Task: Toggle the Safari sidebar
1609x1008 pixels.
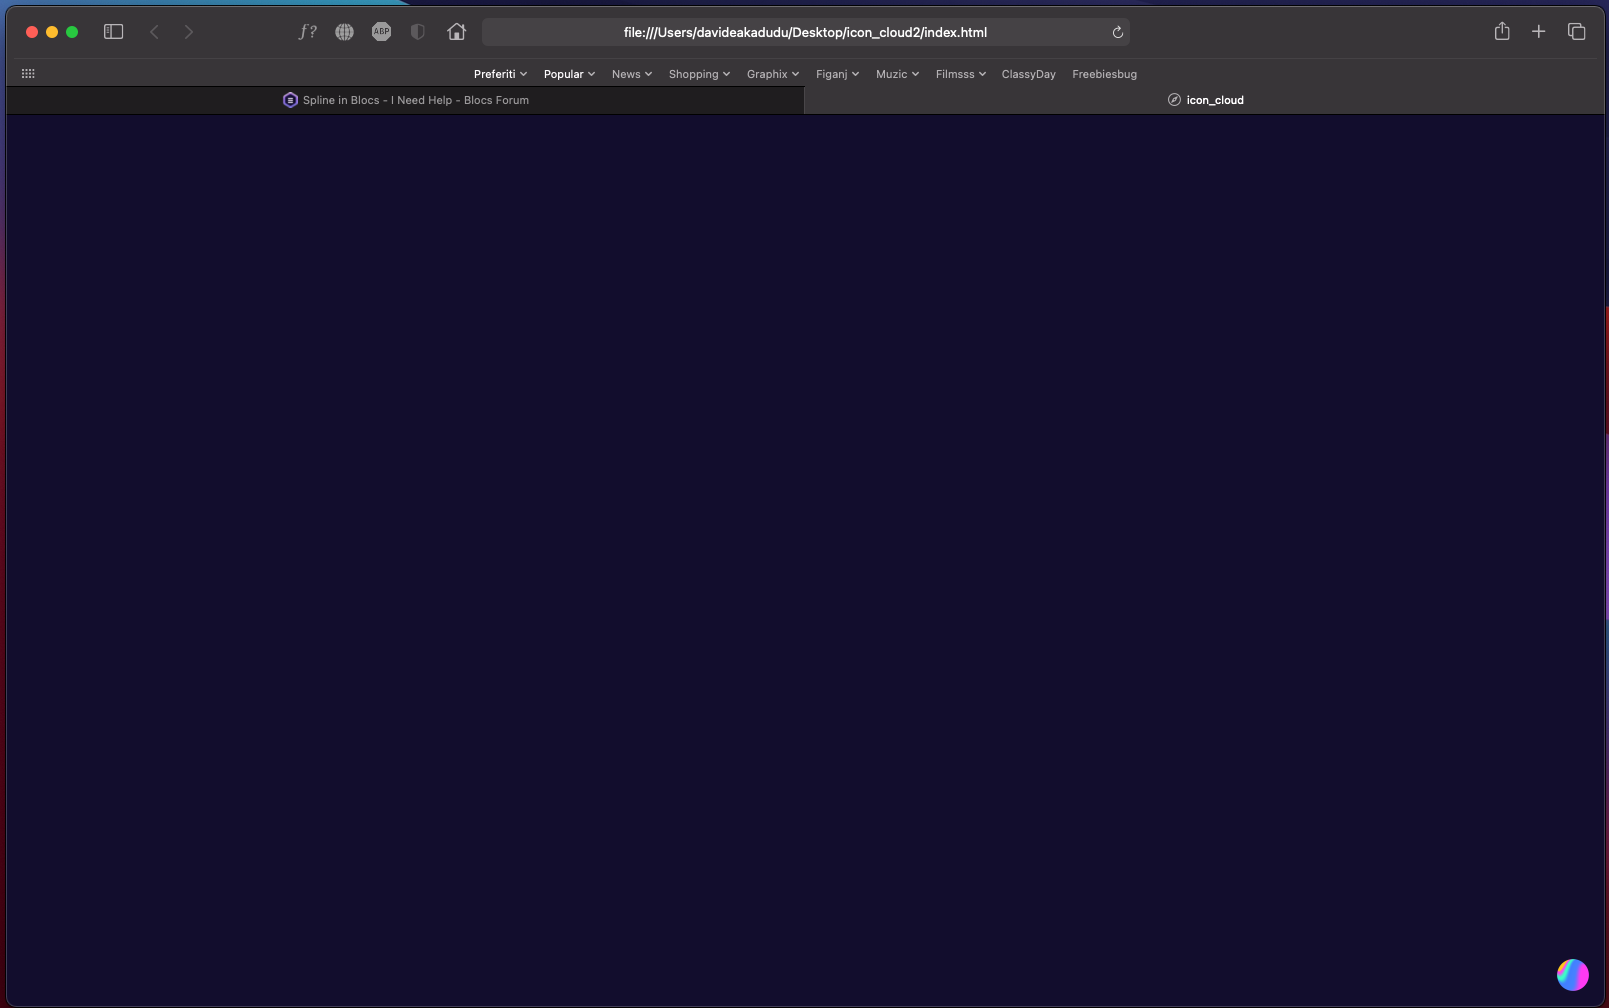Action: point(114,32)
